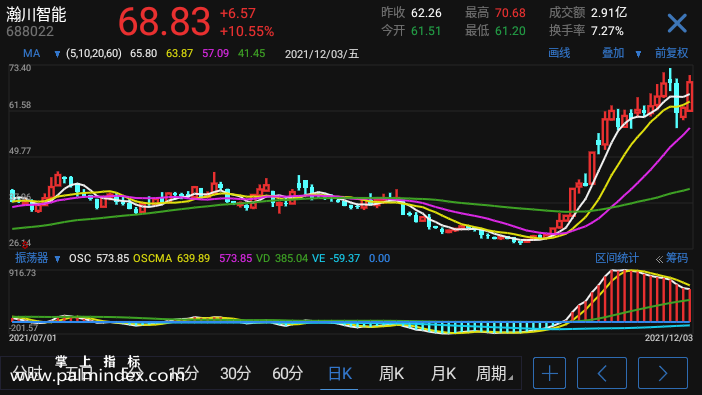The height and width of the screenshot is (395, 702).
Task: Select the 60分 timeframe tab
Action: click(287, 373)
